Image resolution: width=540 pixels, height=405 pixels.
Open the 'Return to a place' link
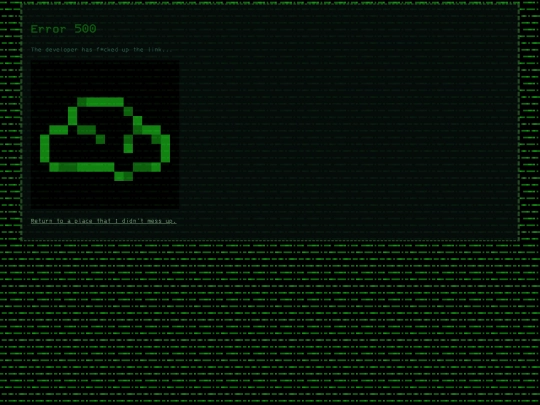103,221
